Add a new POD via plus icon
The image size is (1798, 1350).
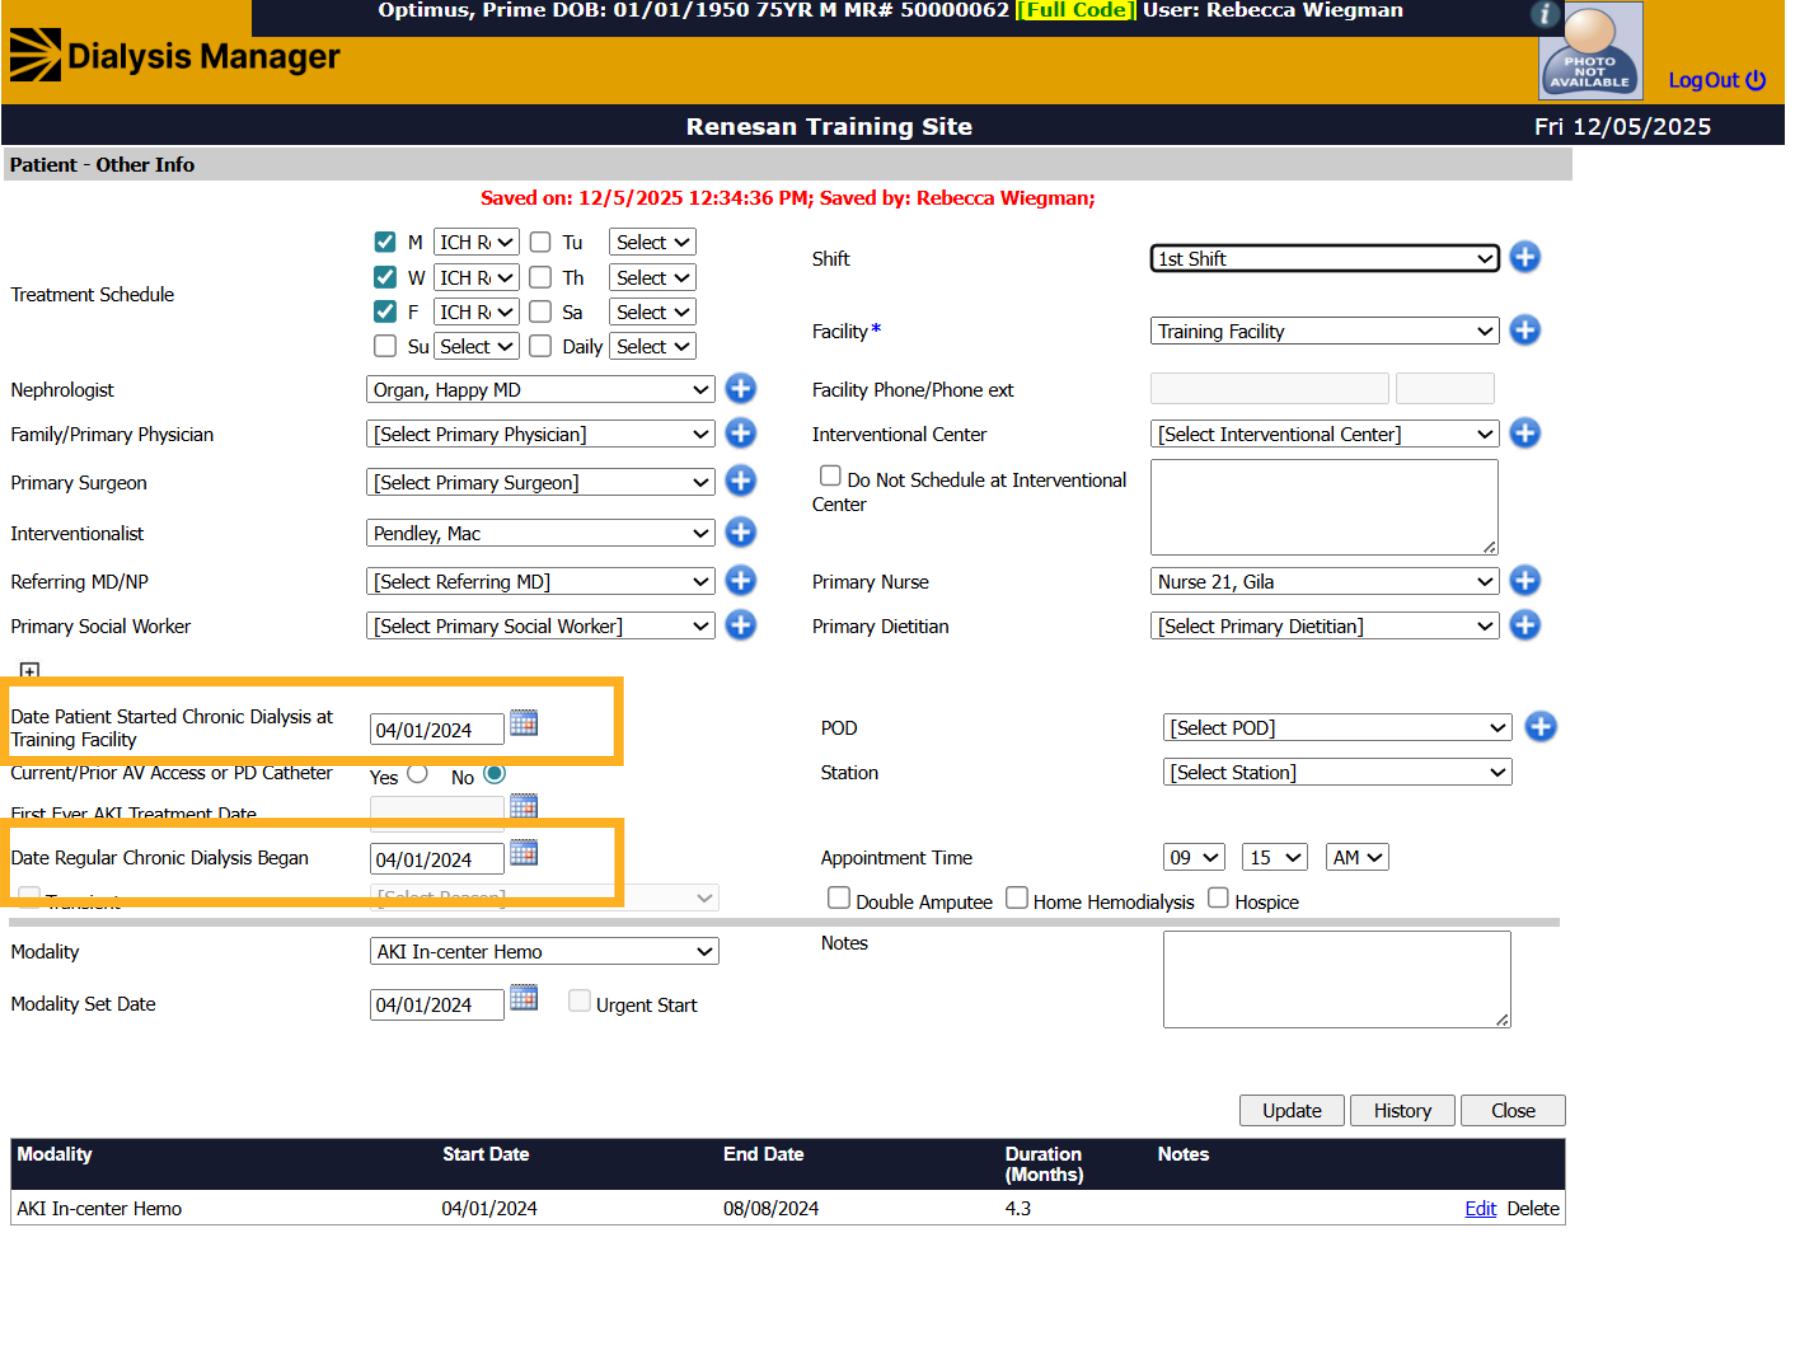click(x=1540, y=727)
